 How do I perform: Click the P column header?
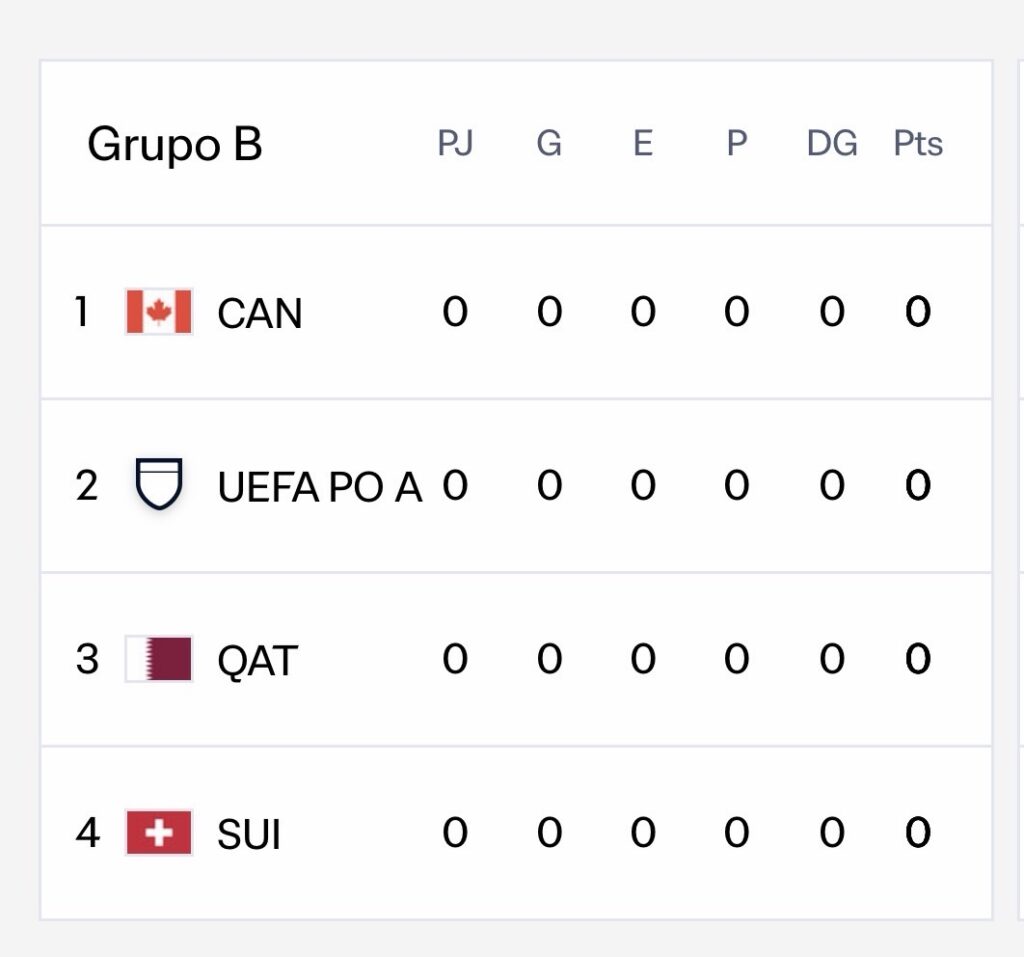[x=736, y=144]
